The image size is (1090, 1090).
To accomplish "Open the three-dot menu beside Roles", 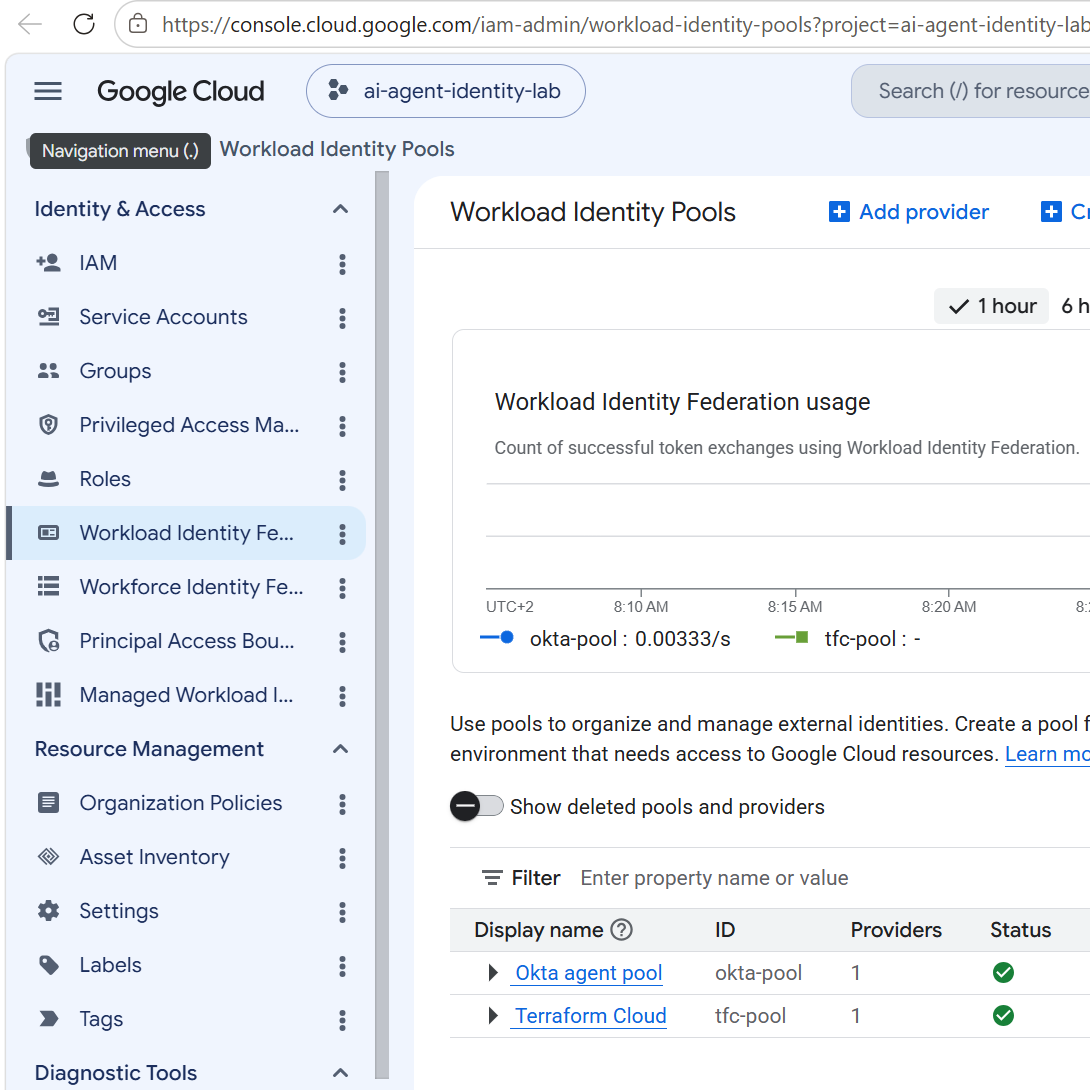I will tap(342, 480).
